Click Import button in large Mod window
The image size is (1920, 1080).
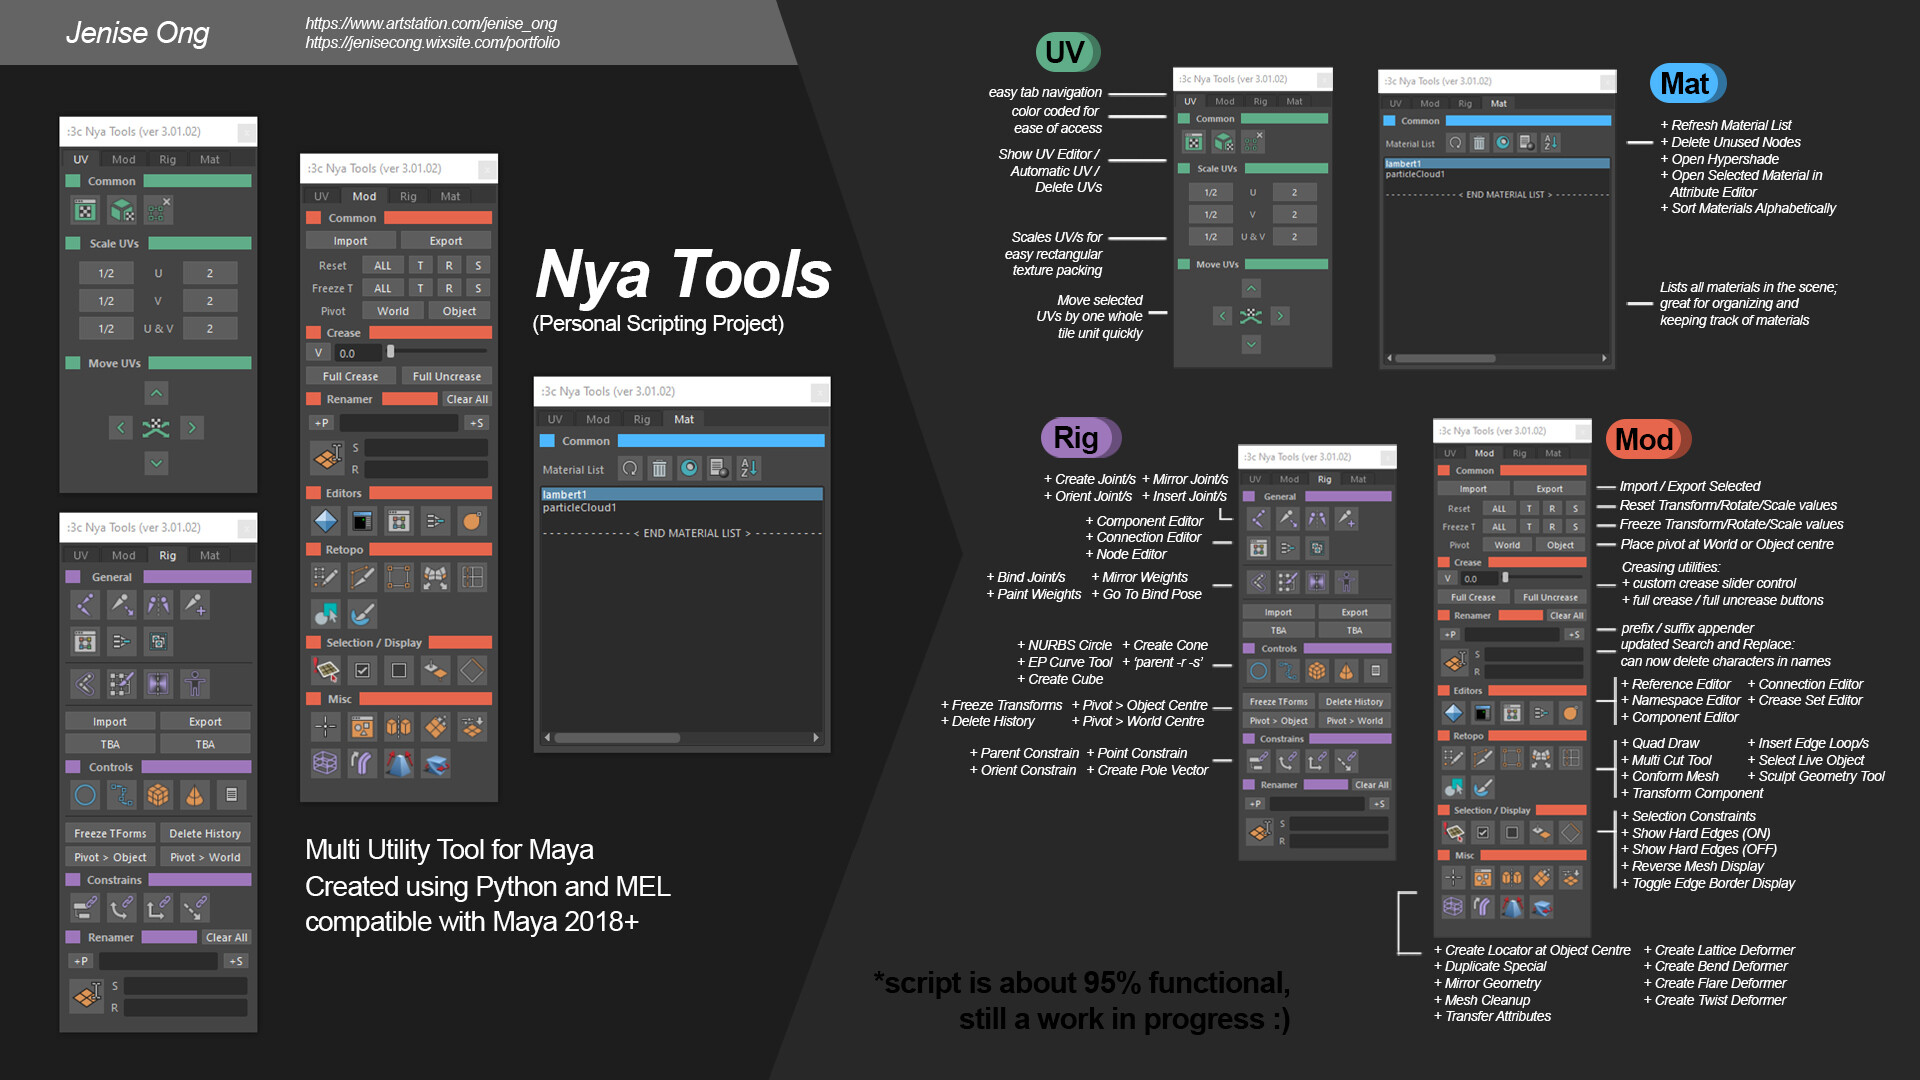pos(350,241)
